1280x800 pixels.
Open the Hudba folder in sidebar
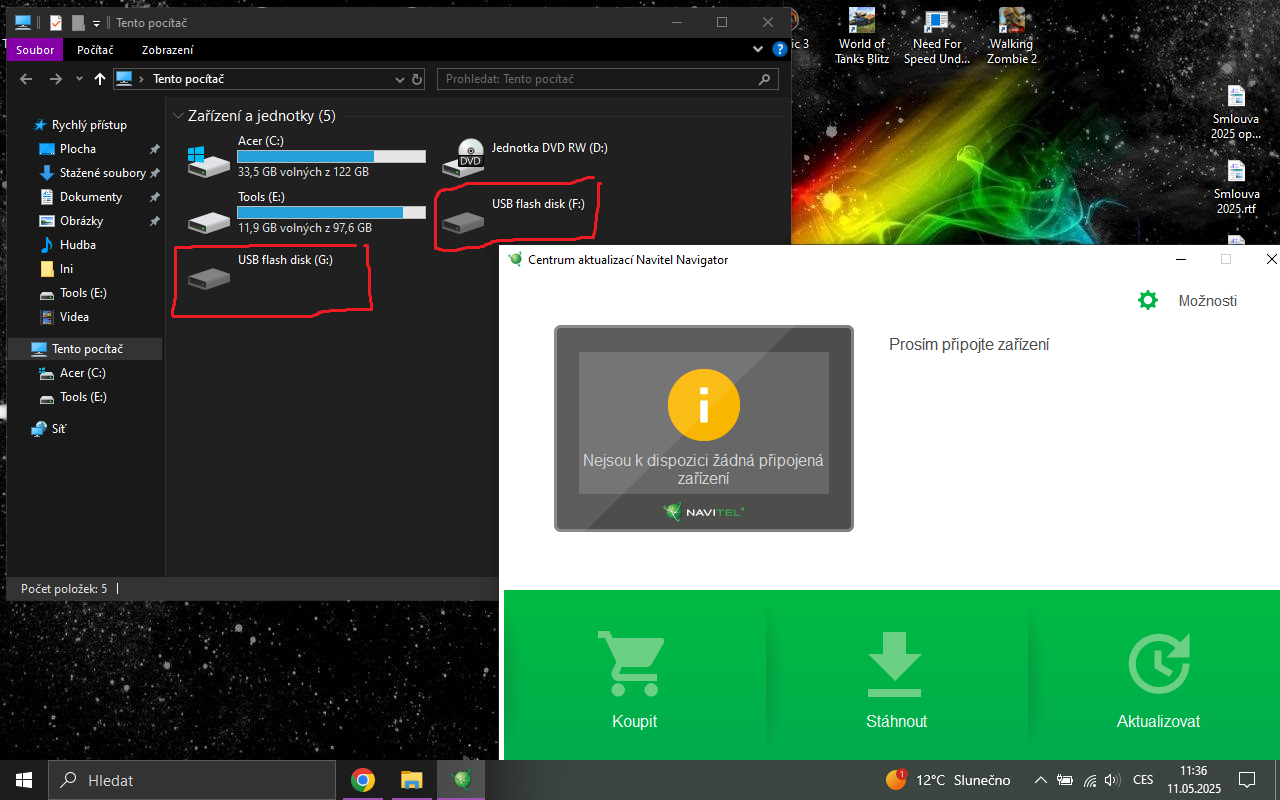(78, 245)
